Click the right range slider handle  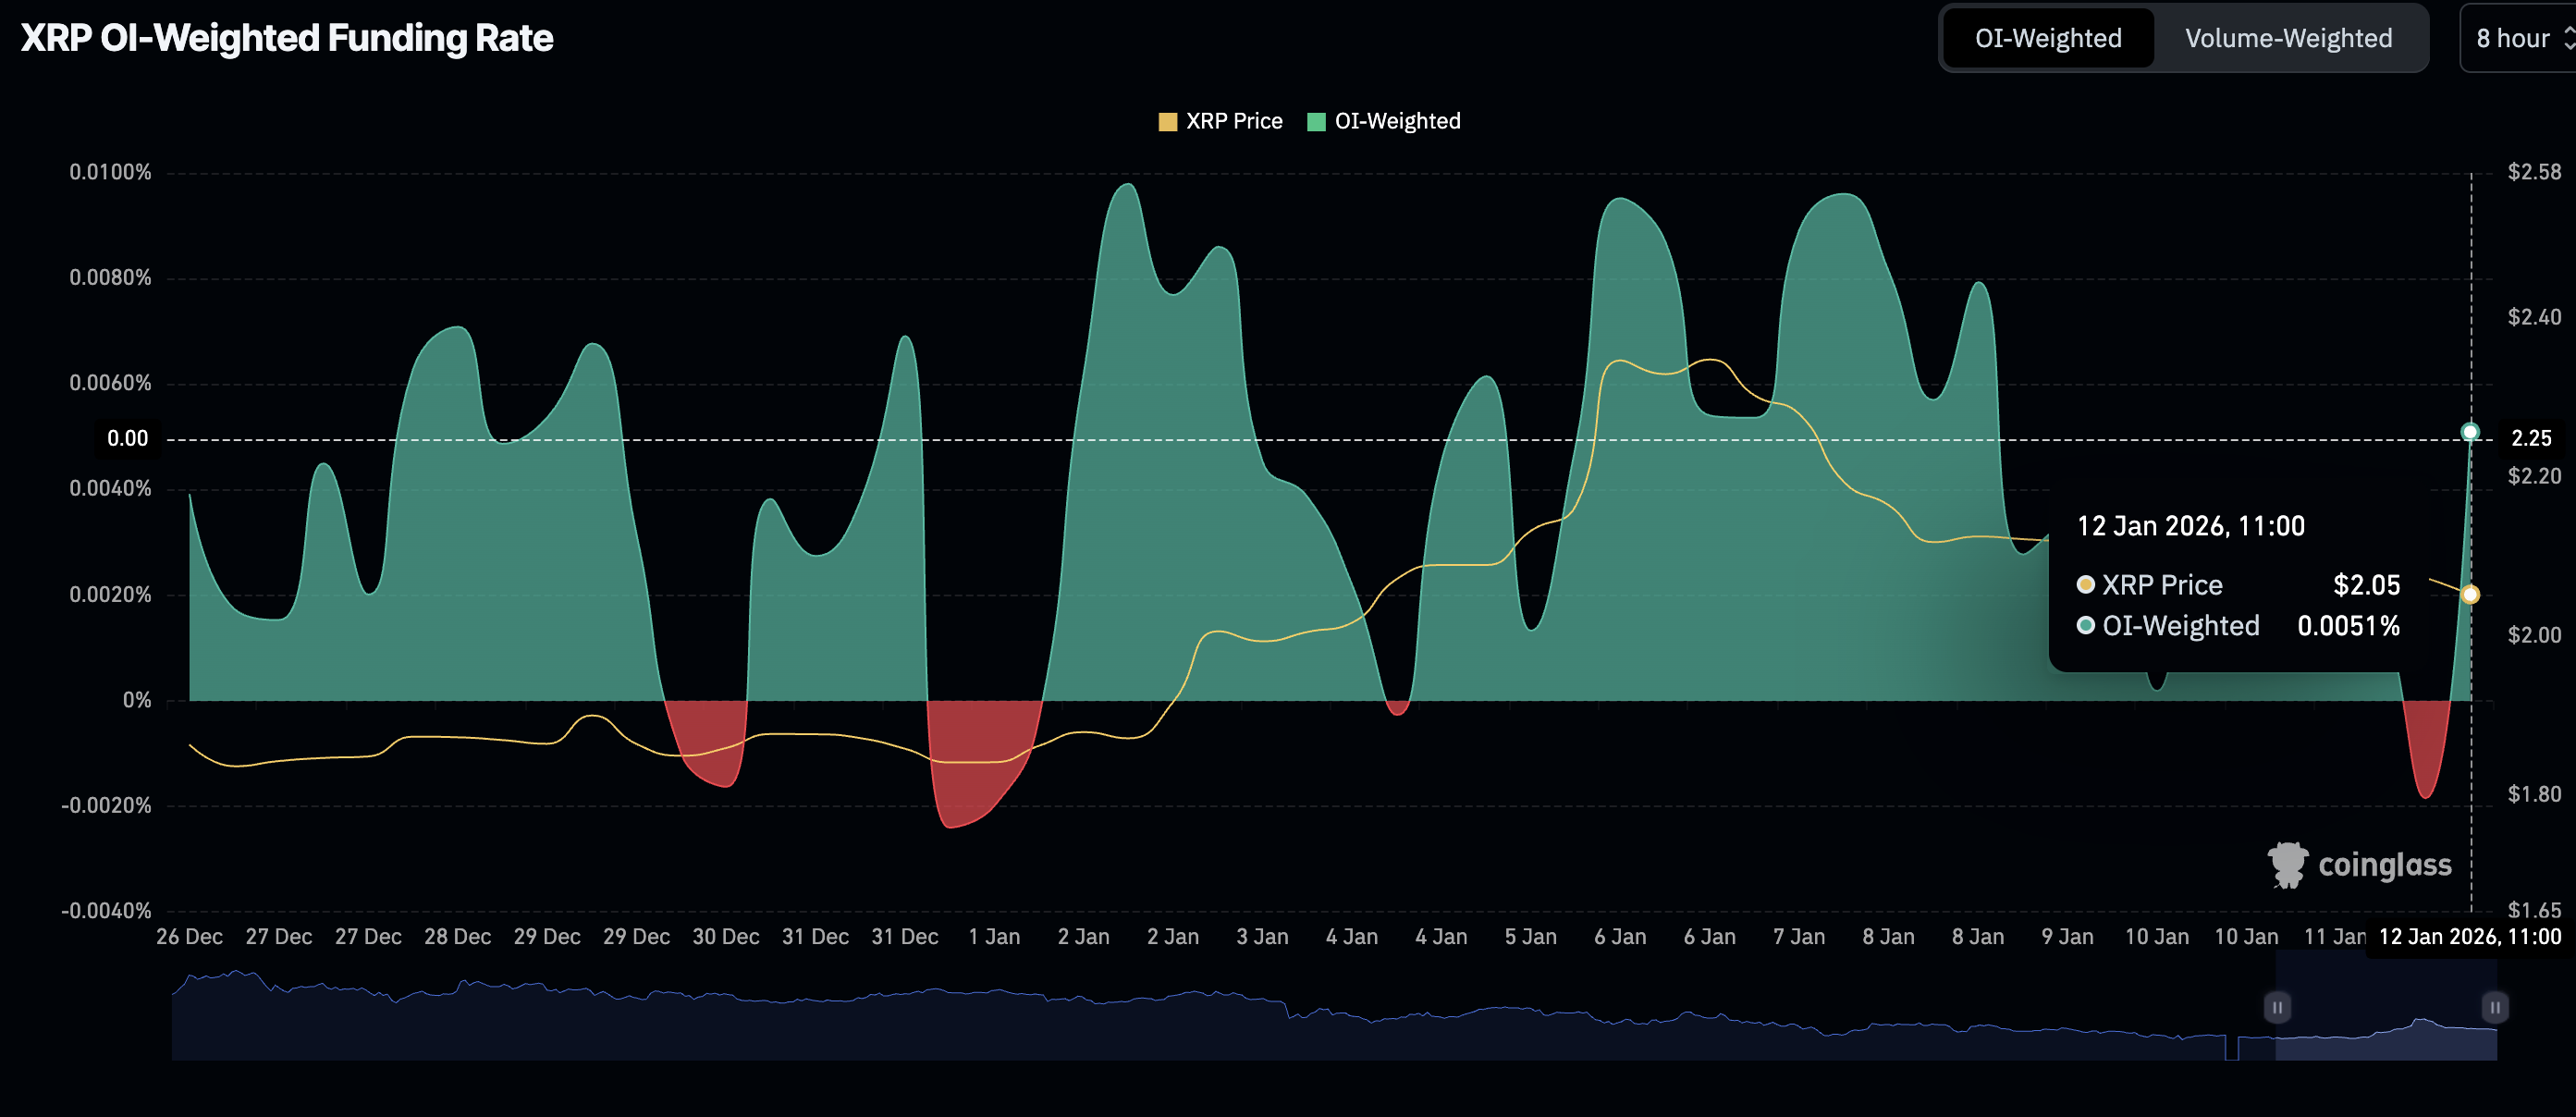click(x=2494, y=1007)
